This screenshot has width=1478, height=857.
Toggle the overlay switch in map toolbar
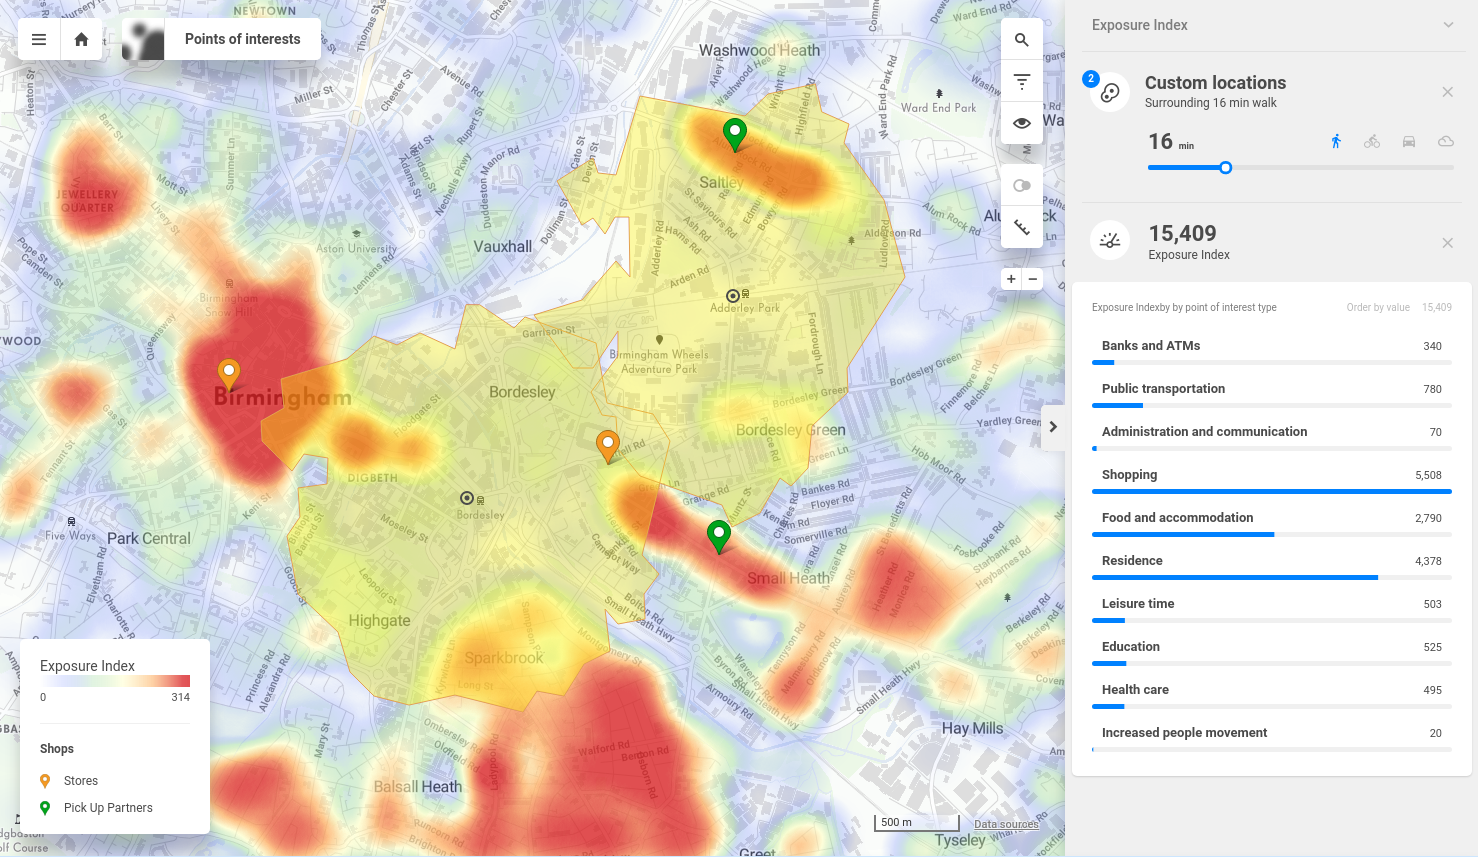click(1022, 186)
